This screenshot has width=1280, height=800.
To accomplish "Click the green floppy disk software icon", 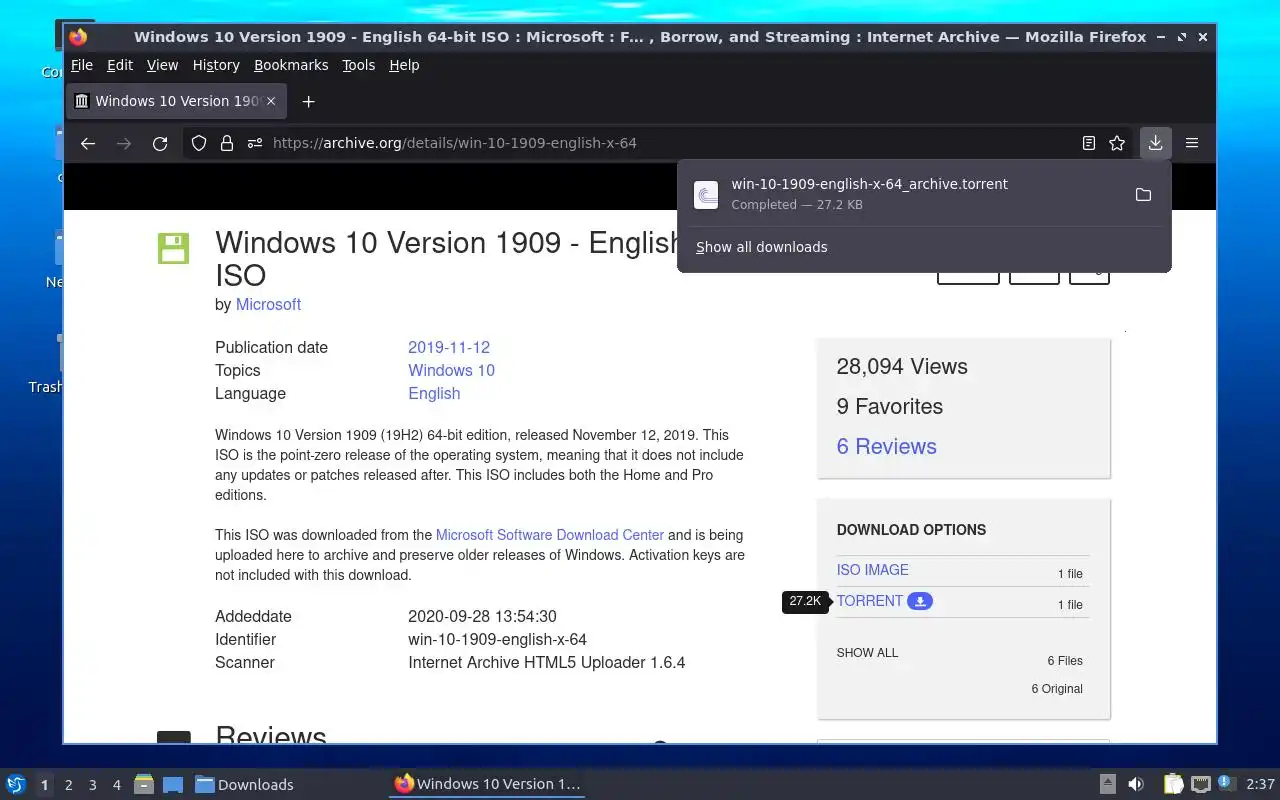I will (173, 248).
